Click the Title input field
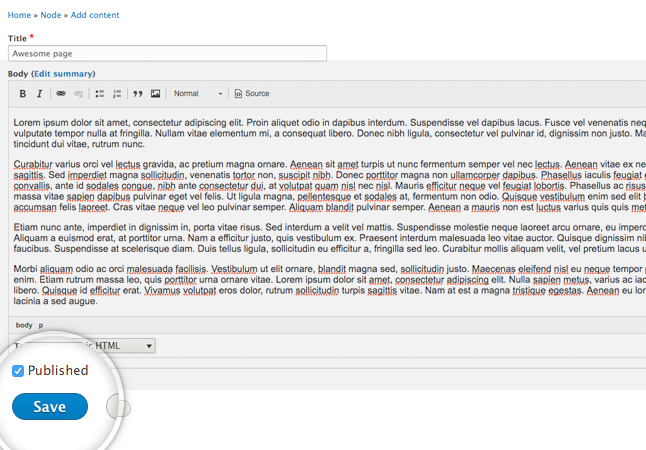The image size is (646, 450). coord(167,54)
